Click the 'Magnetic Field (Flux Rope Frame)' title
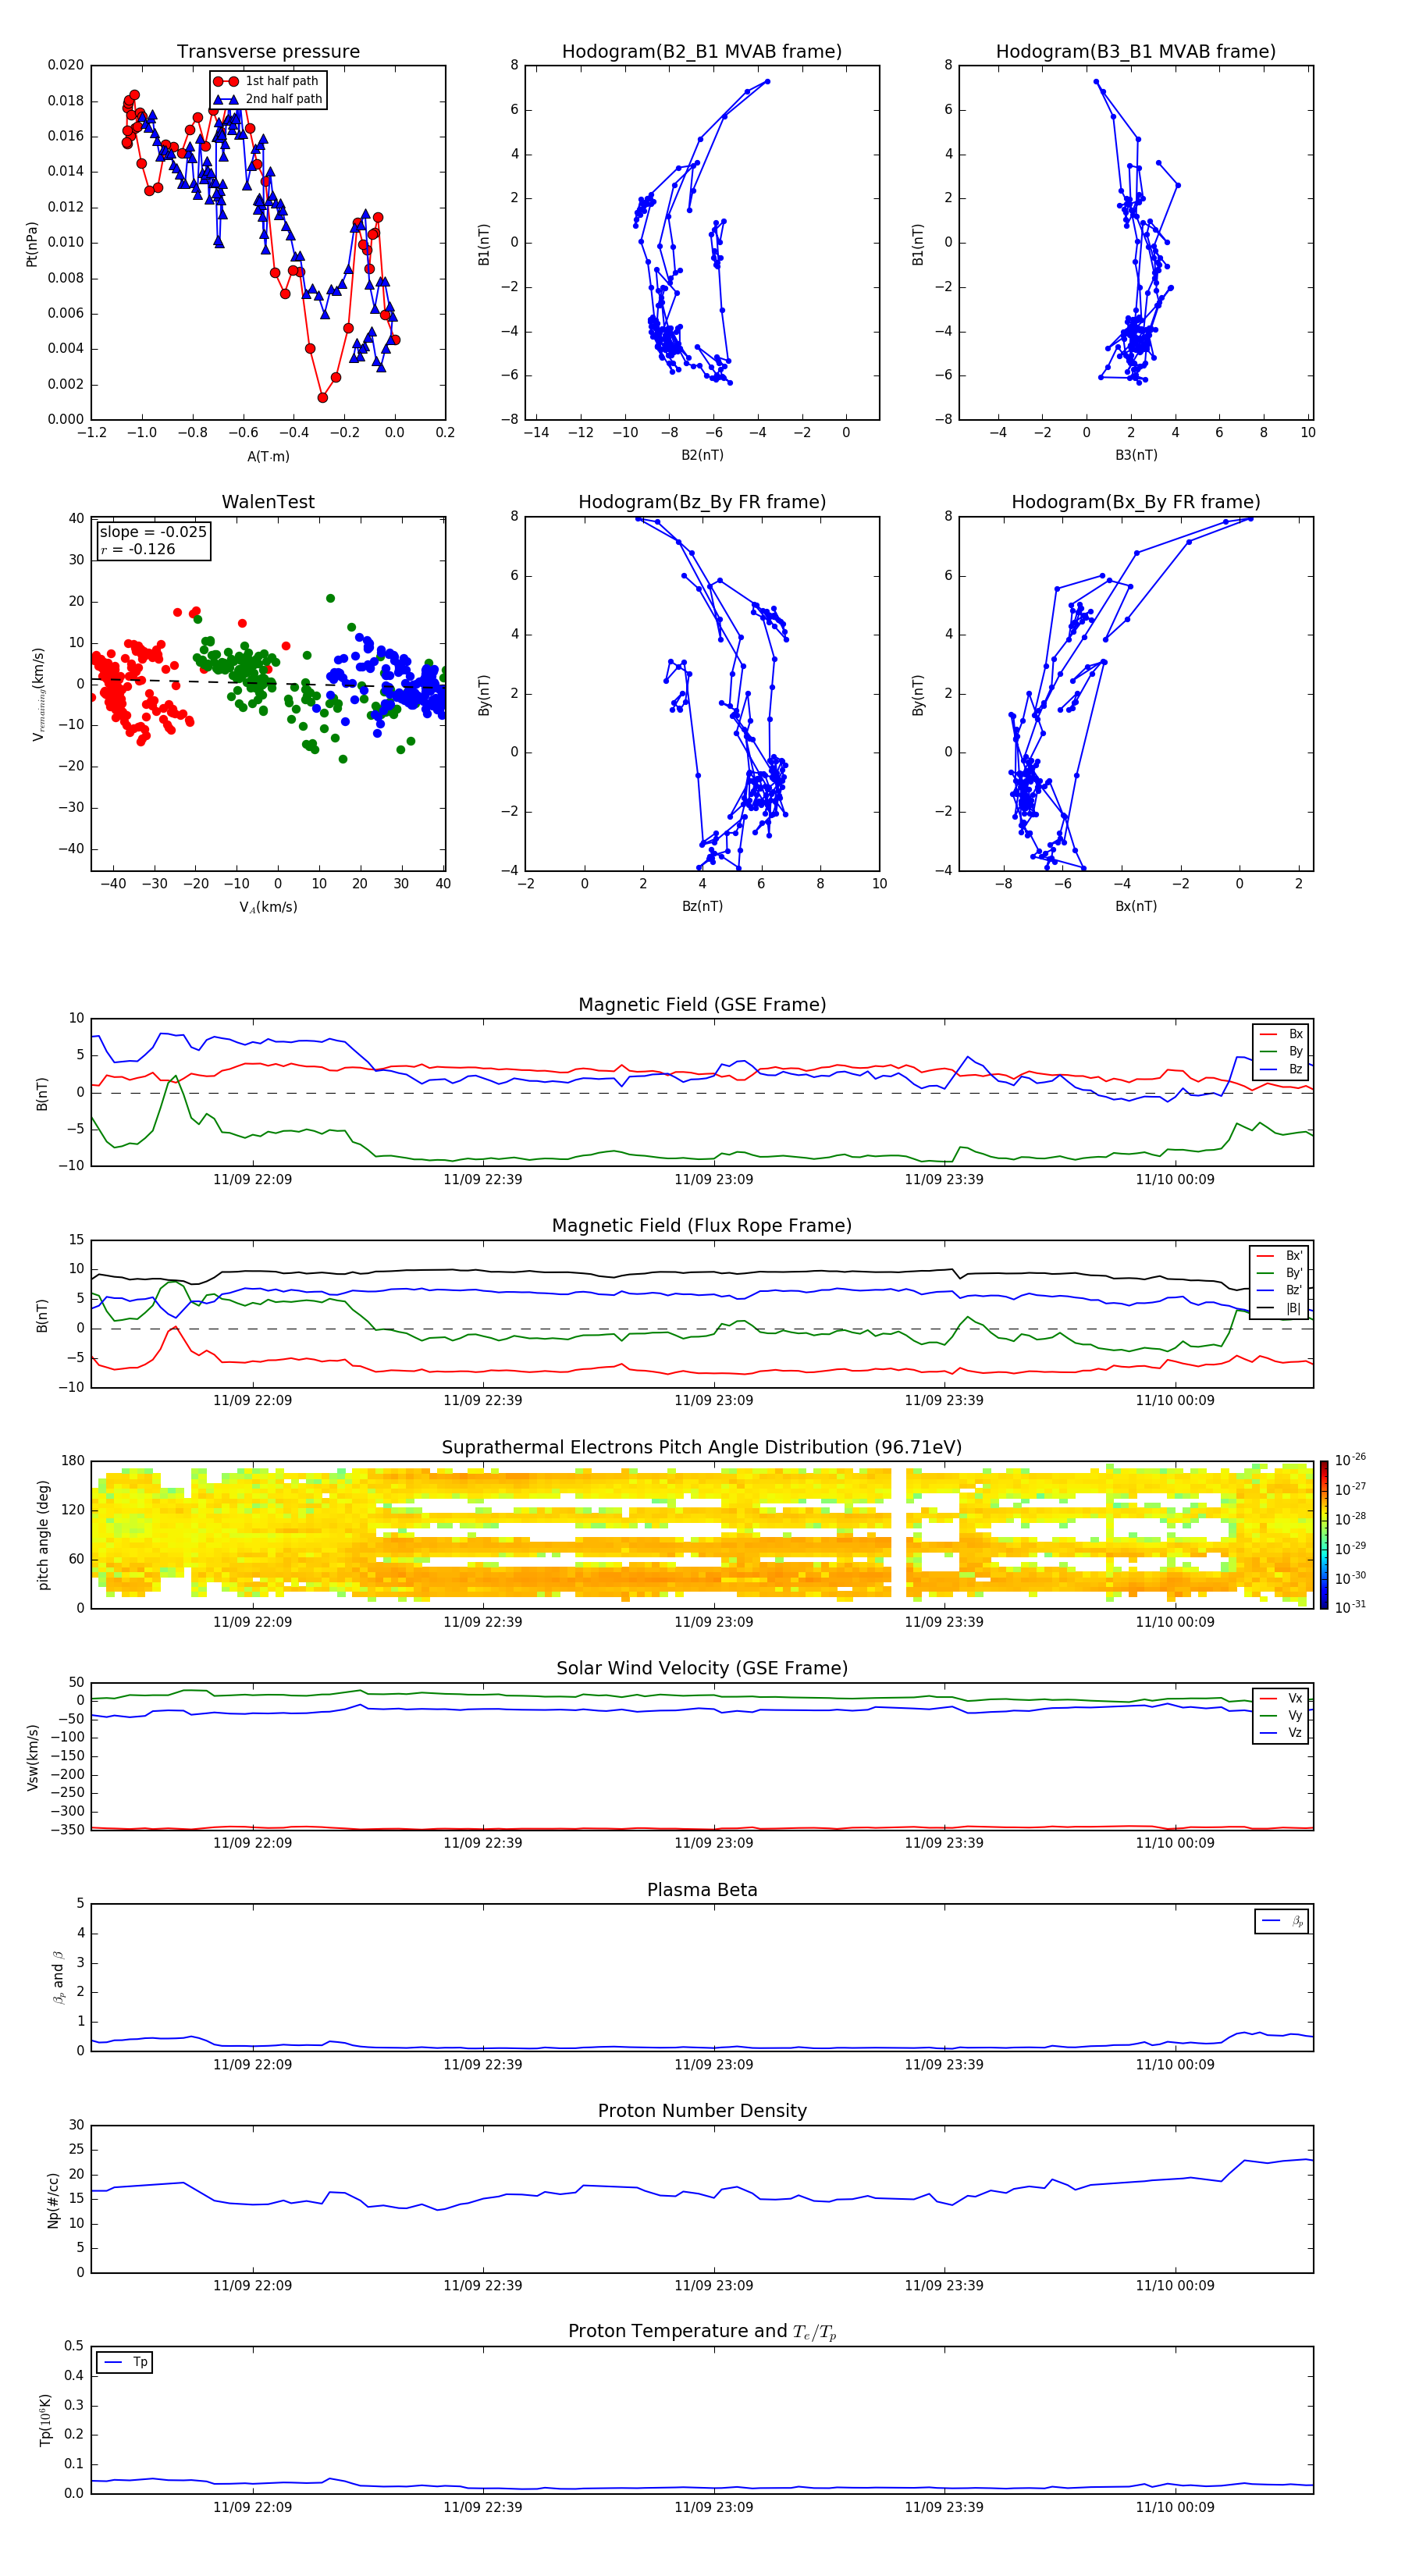This screenshot has height=2576, width=1405. coord(702,1226)
